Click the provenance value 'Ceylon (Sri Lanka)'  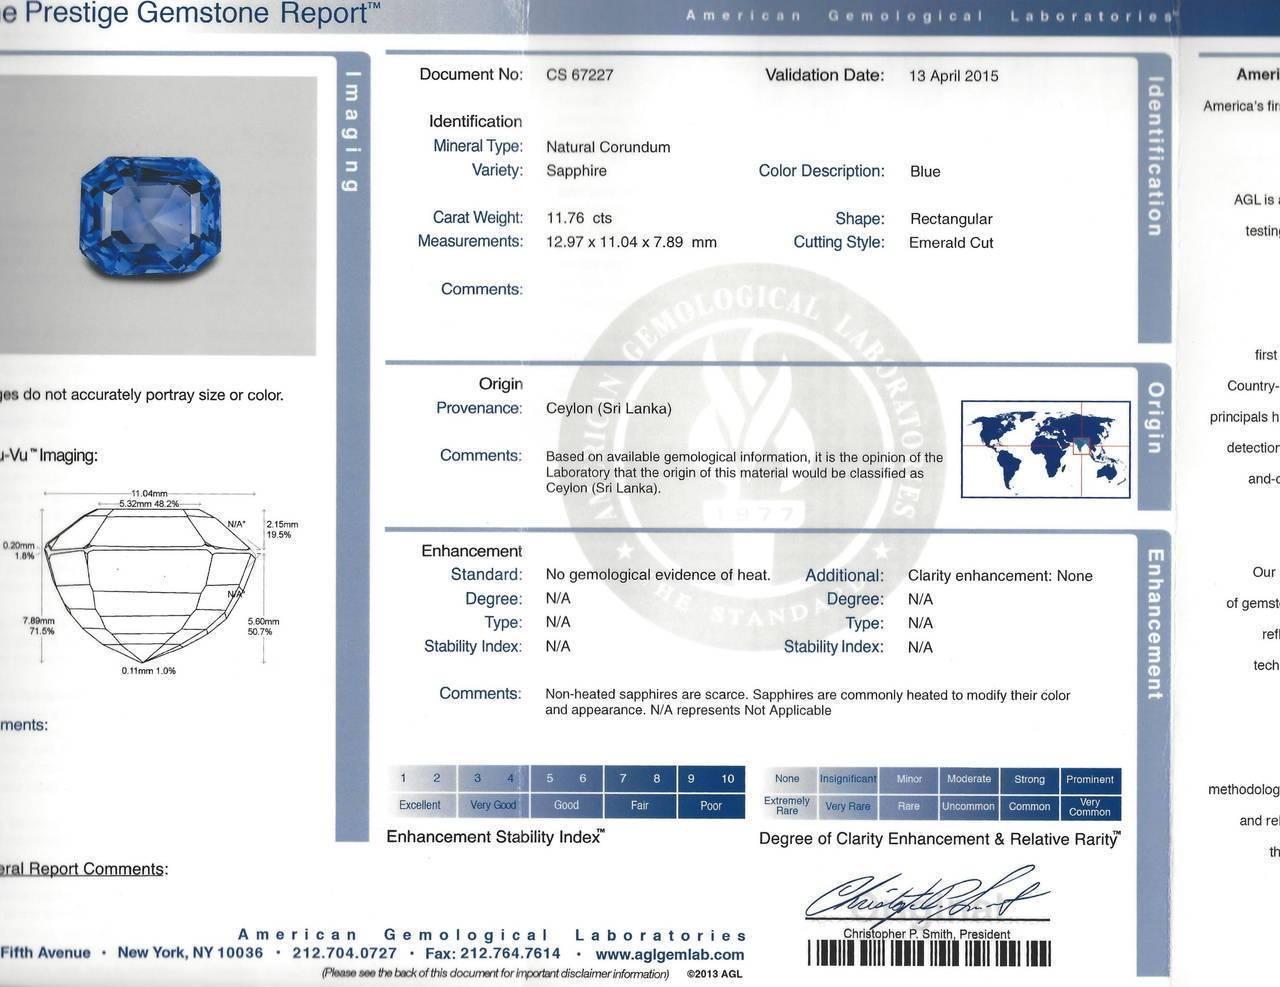point(609,408)
